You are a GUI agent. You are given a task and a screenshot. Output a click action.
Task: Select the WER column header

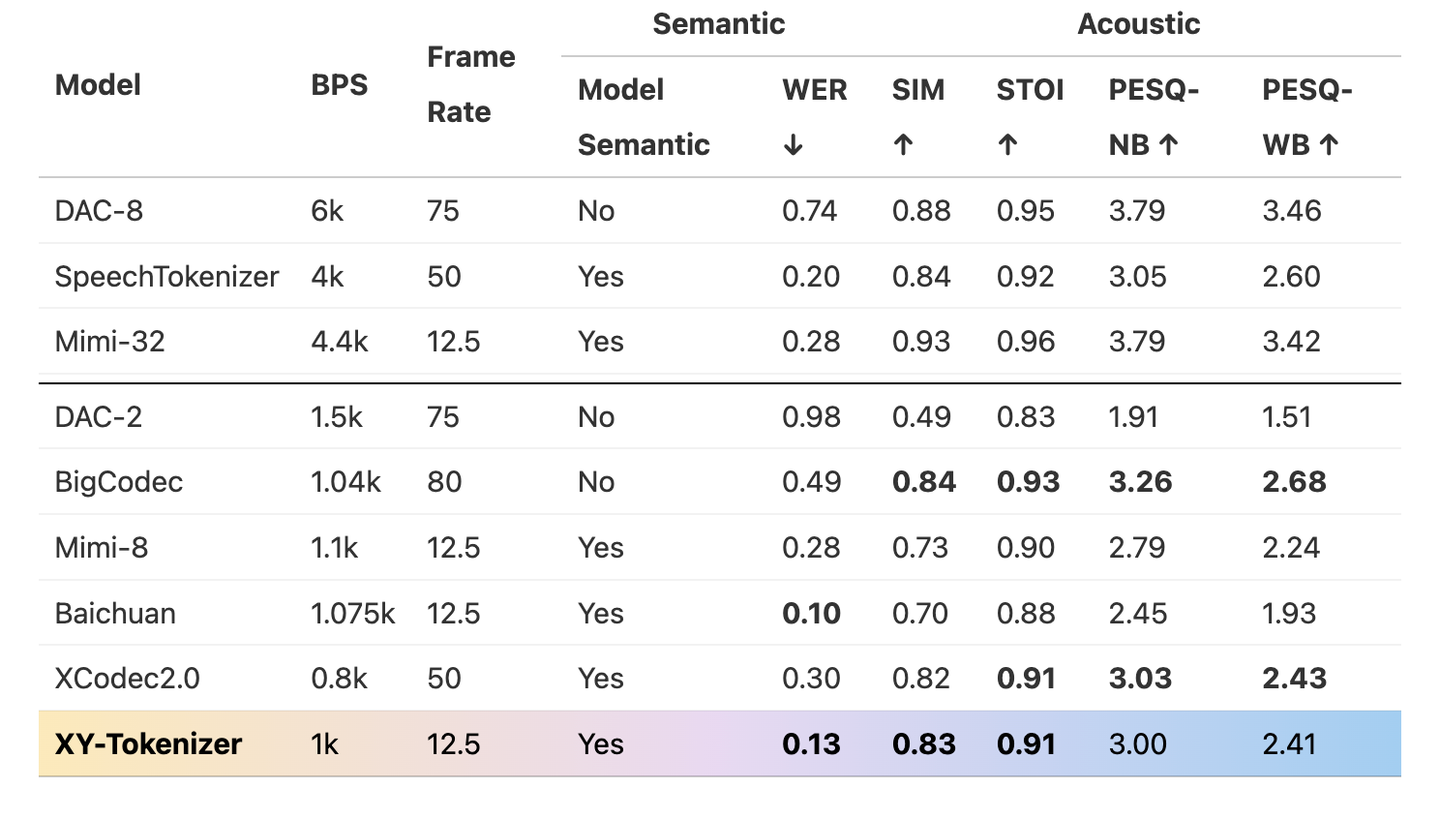point(815,118)
